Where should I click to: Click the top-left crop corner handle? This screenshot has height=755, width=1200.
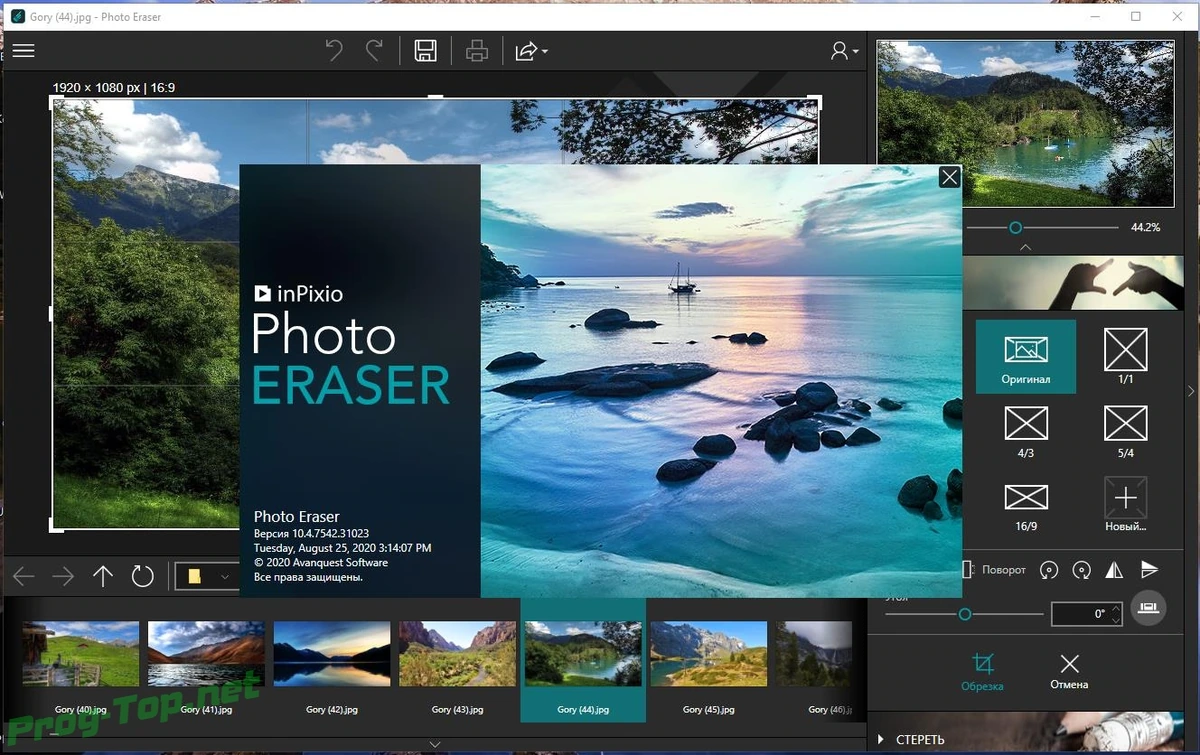click(56, 102)
